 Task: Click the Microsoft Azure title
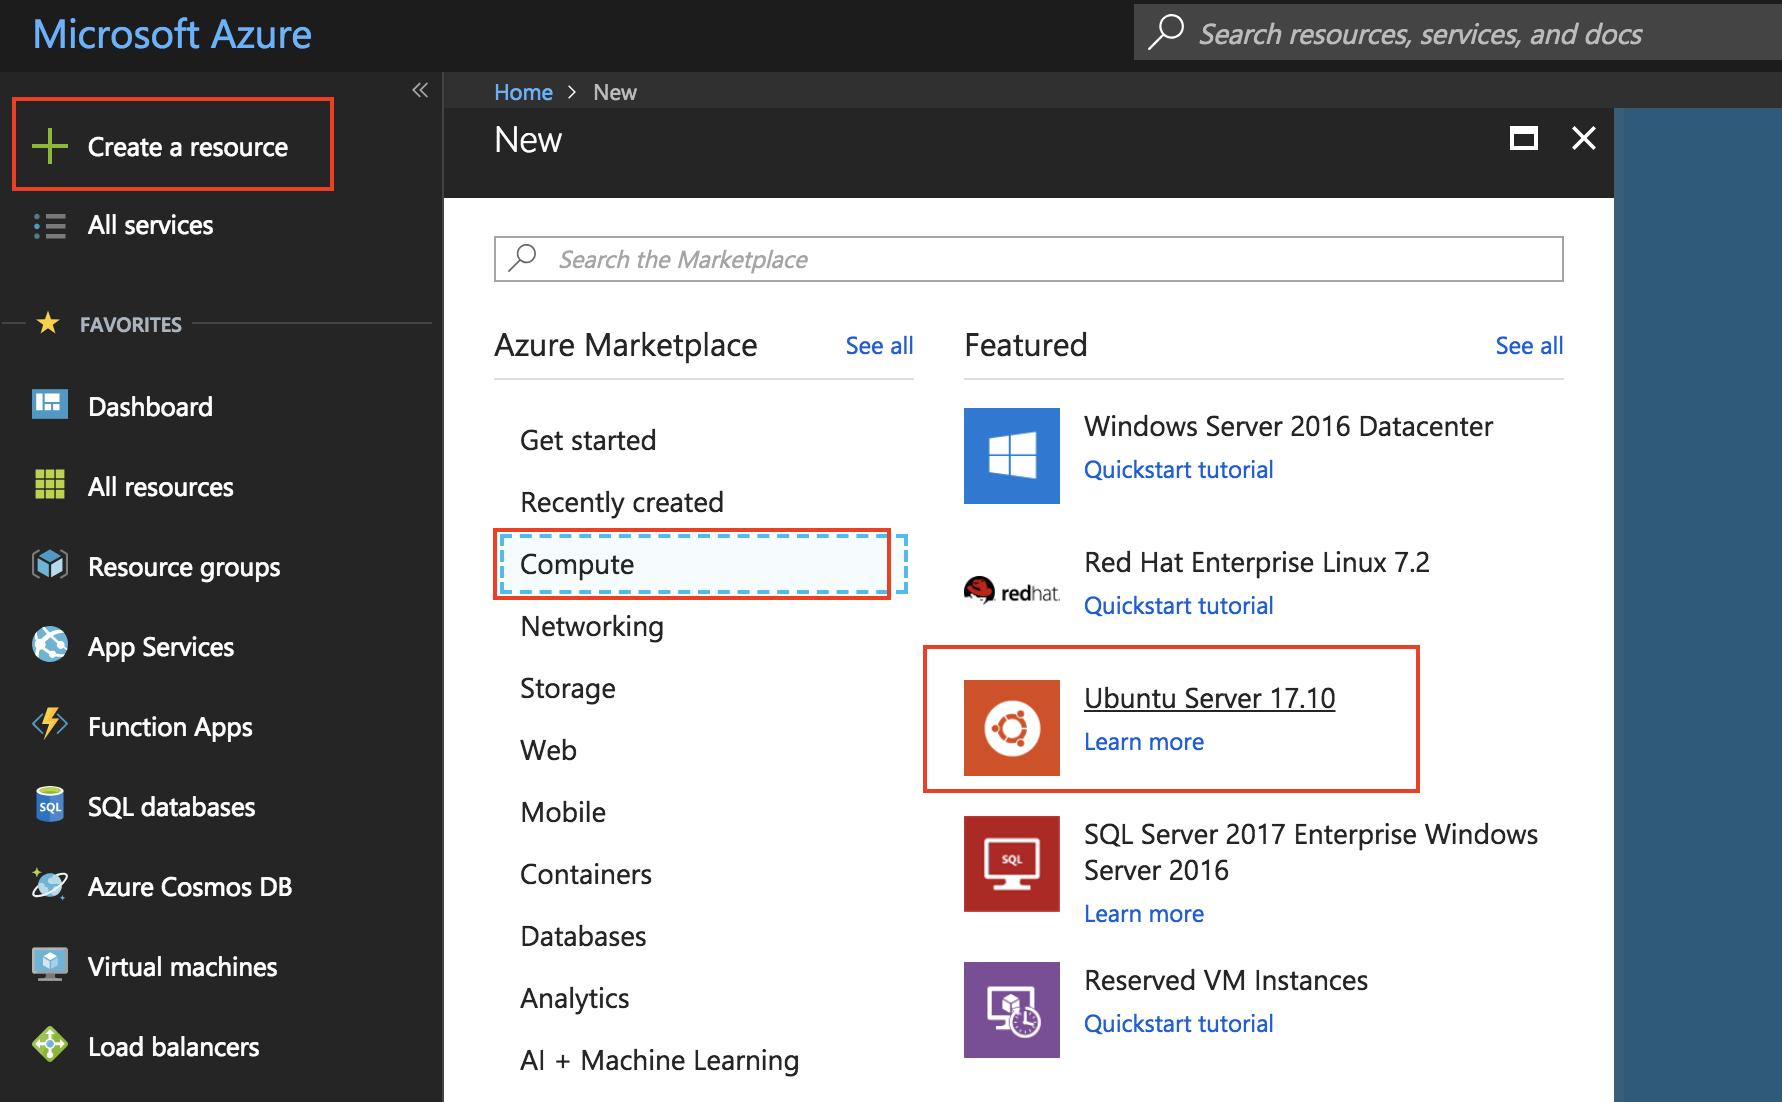tap(172, 34)
